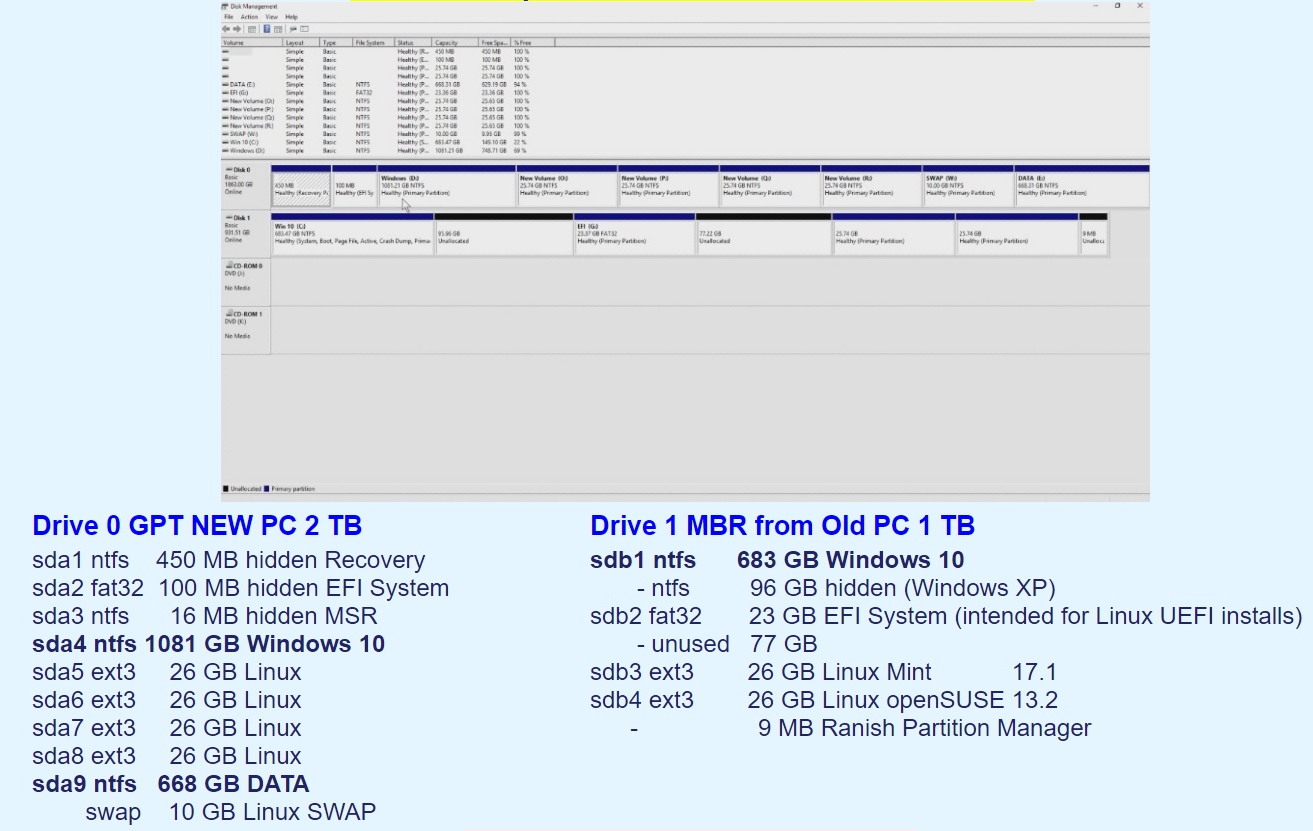Sort by the Status column header
The image size is (1313, 831).
(x=412, y=43)
